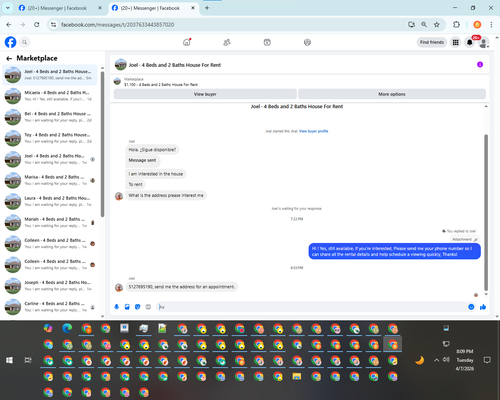Open the emoji picker in composer
Viewport: 500px width, 400px height.
coord(471,307)
